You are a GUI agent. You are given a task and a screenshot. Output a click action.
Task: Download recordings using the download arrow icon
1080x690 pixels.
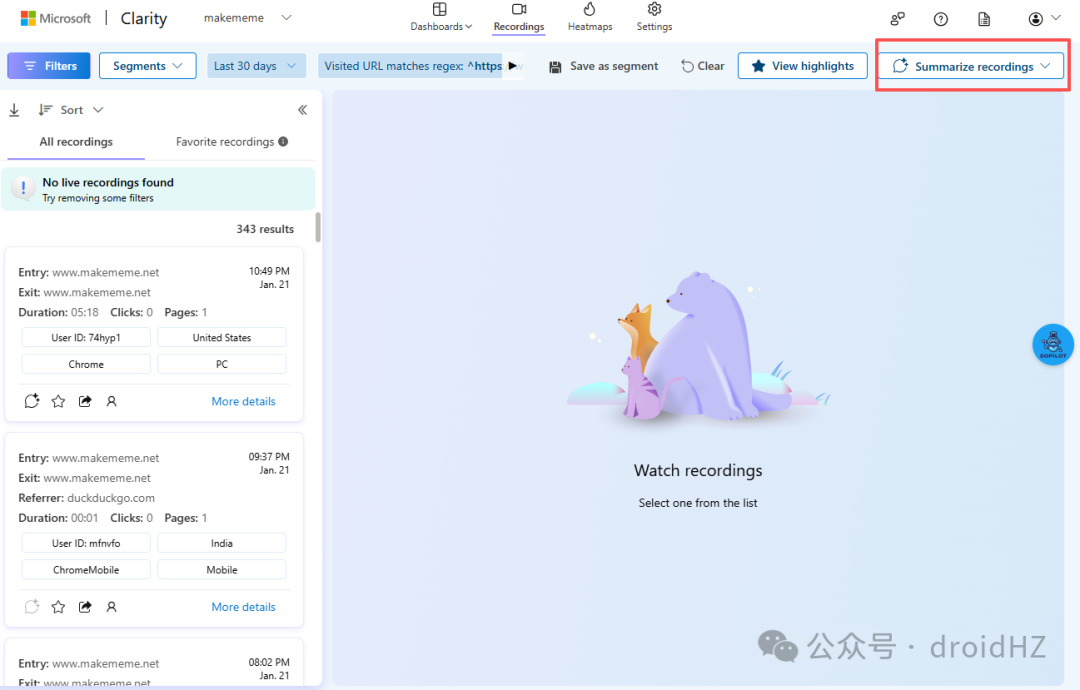[14, 110]
